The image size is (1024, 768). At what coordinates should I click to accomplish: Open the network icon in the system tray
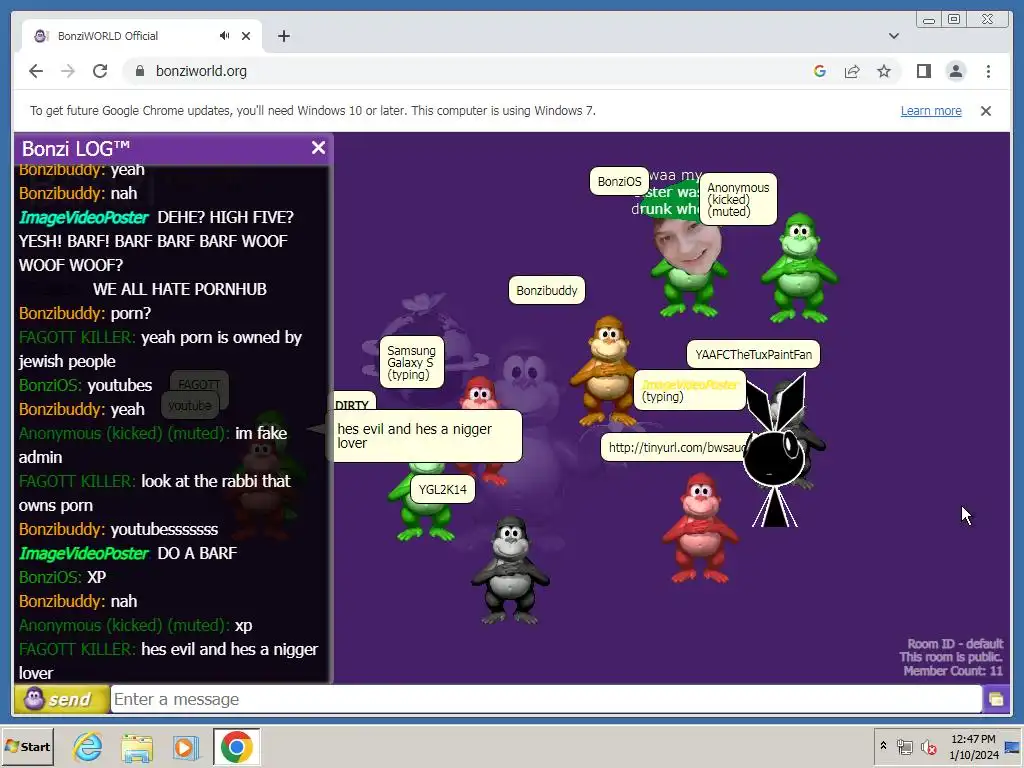click(x=904, y=746)
